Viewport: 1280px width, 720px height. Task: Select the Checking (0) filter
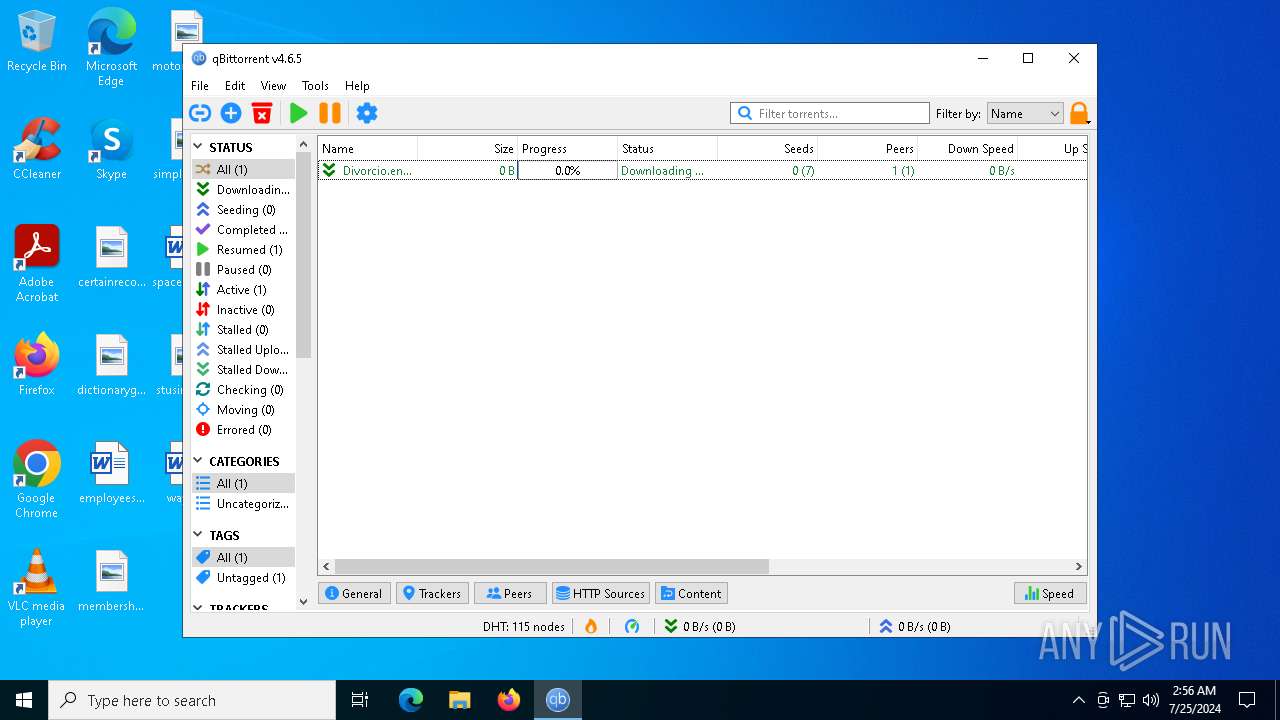(x=243, y=389)
